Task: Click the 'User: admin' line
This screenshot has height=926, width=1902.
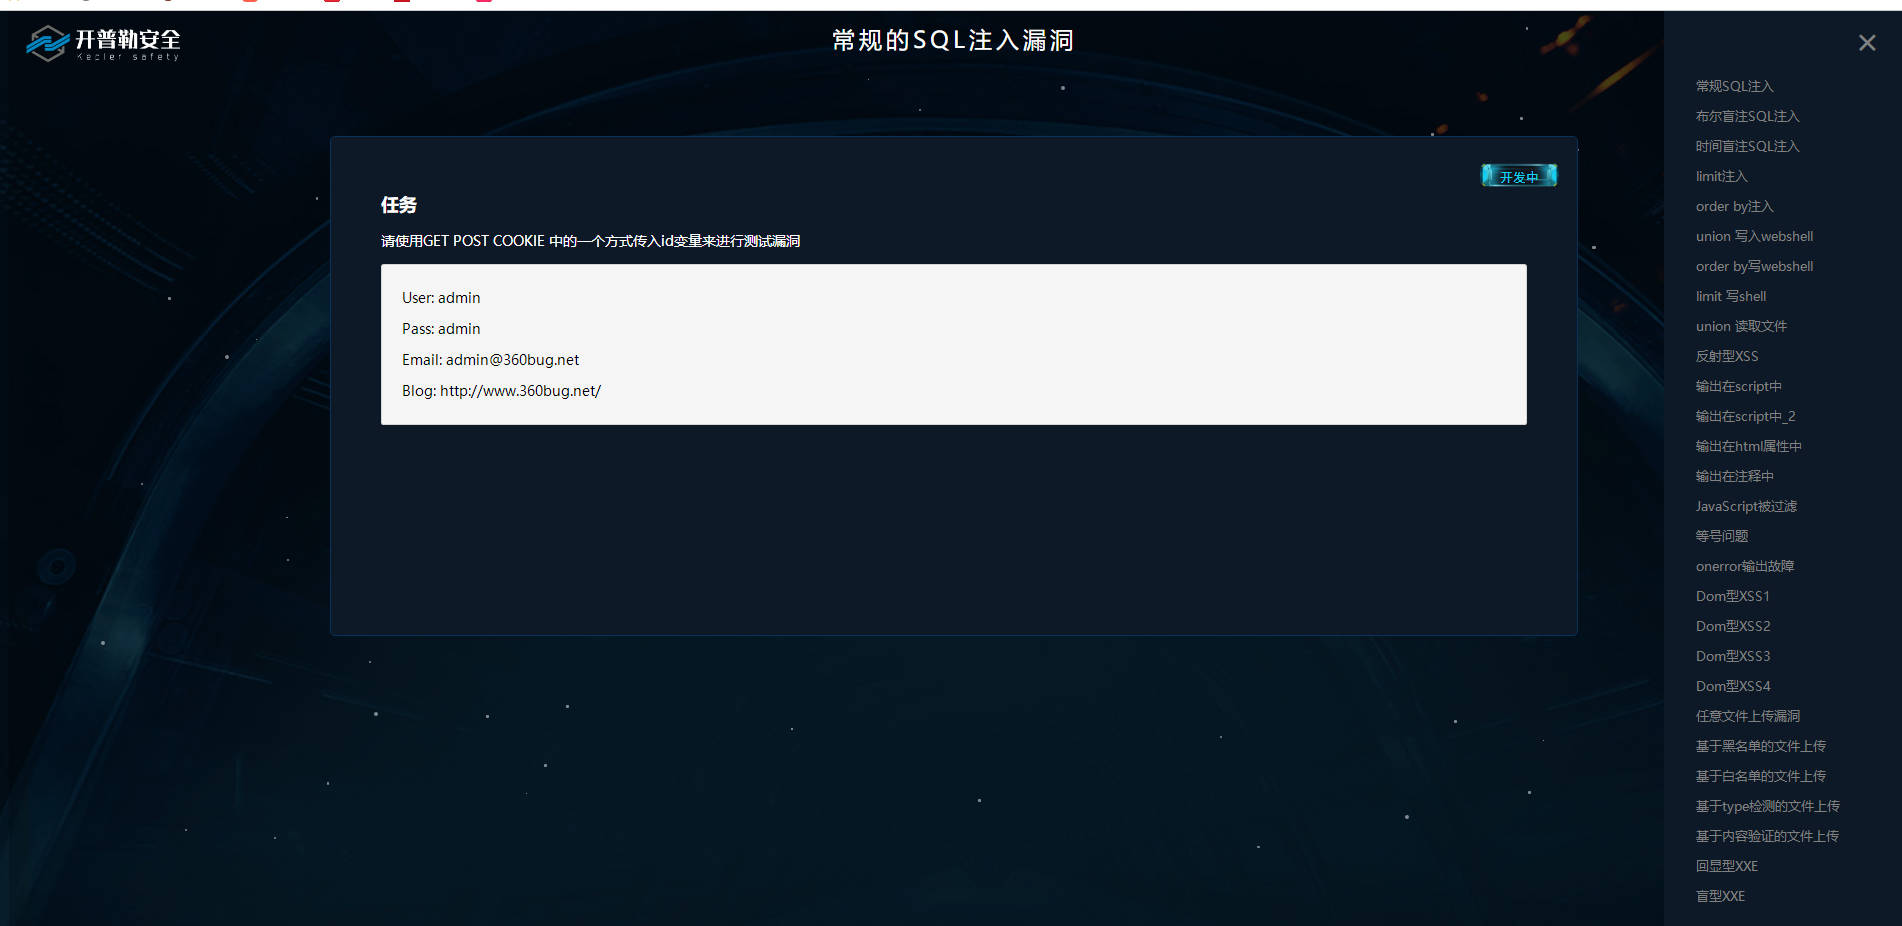Action: click(x=441, y=298)
